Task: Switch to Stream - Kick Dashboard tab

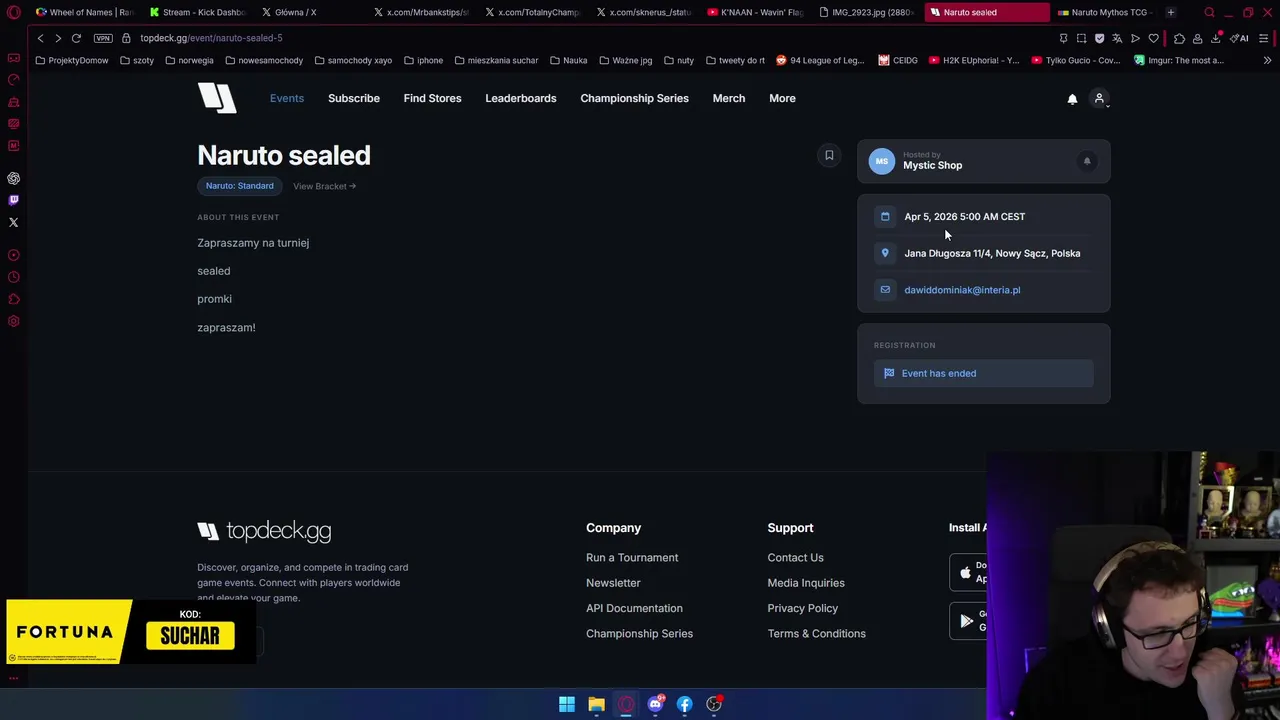Action: pos(197,12)
